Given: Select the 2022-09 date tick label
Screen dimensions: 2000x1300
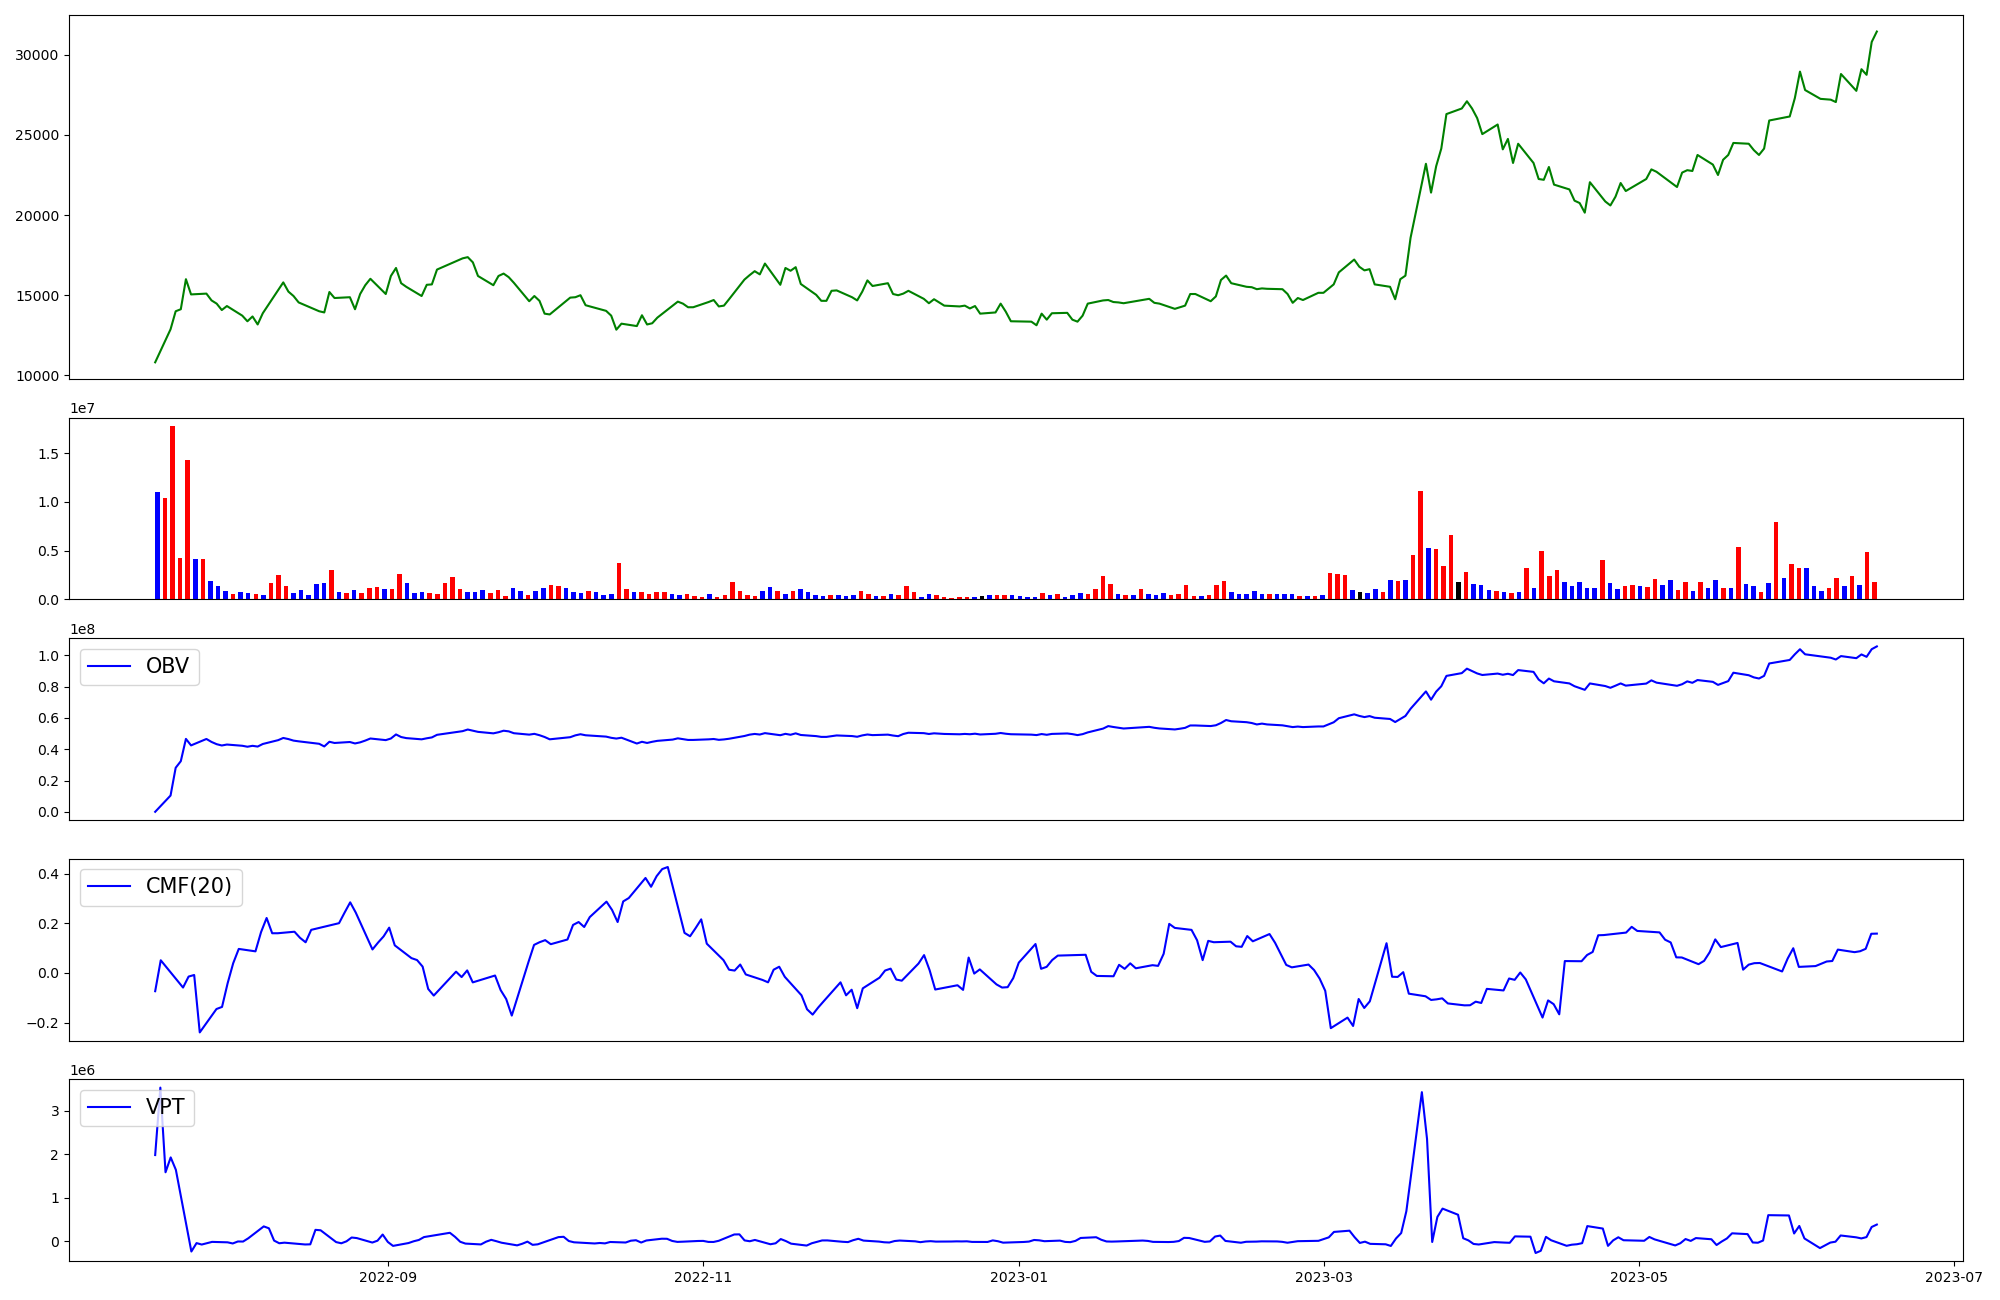Looking at the screenshot, I should (x=388, y=1276).
